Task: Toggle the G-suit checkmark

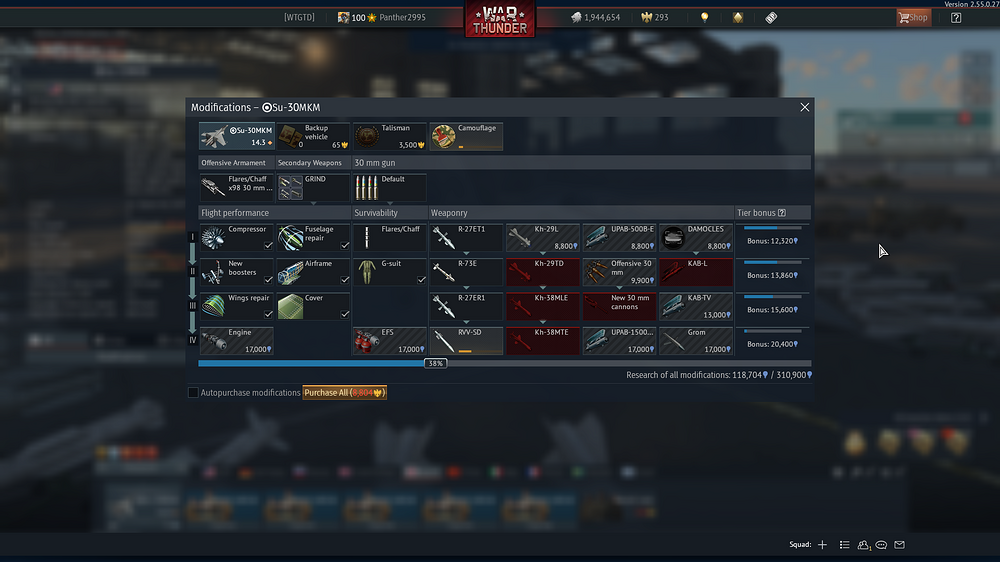Action: 422,280
